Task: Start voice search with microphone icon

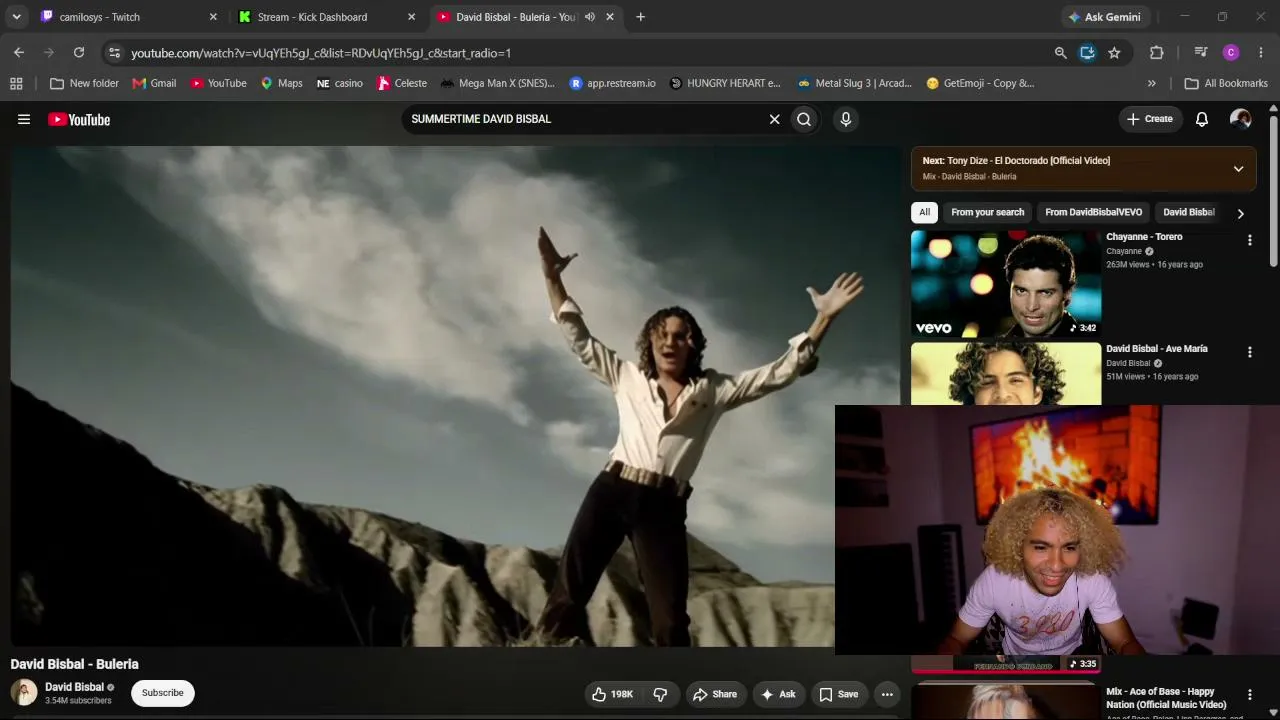Action: 846,119
